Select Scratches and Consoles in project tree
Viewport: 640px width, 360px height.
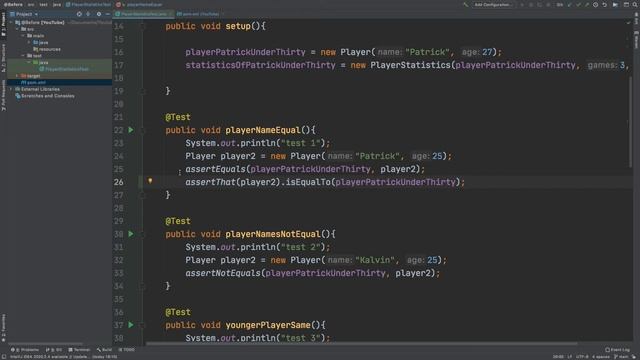(x=45, y=96)
